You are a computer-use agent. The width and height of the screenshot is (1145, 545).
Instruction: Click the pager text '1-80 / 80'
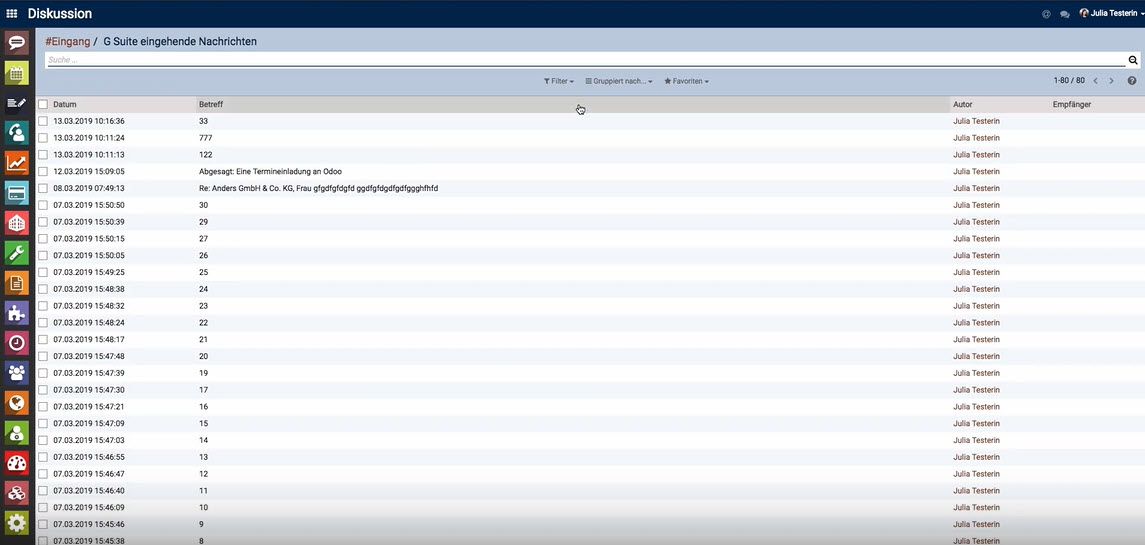[1069, 80]
